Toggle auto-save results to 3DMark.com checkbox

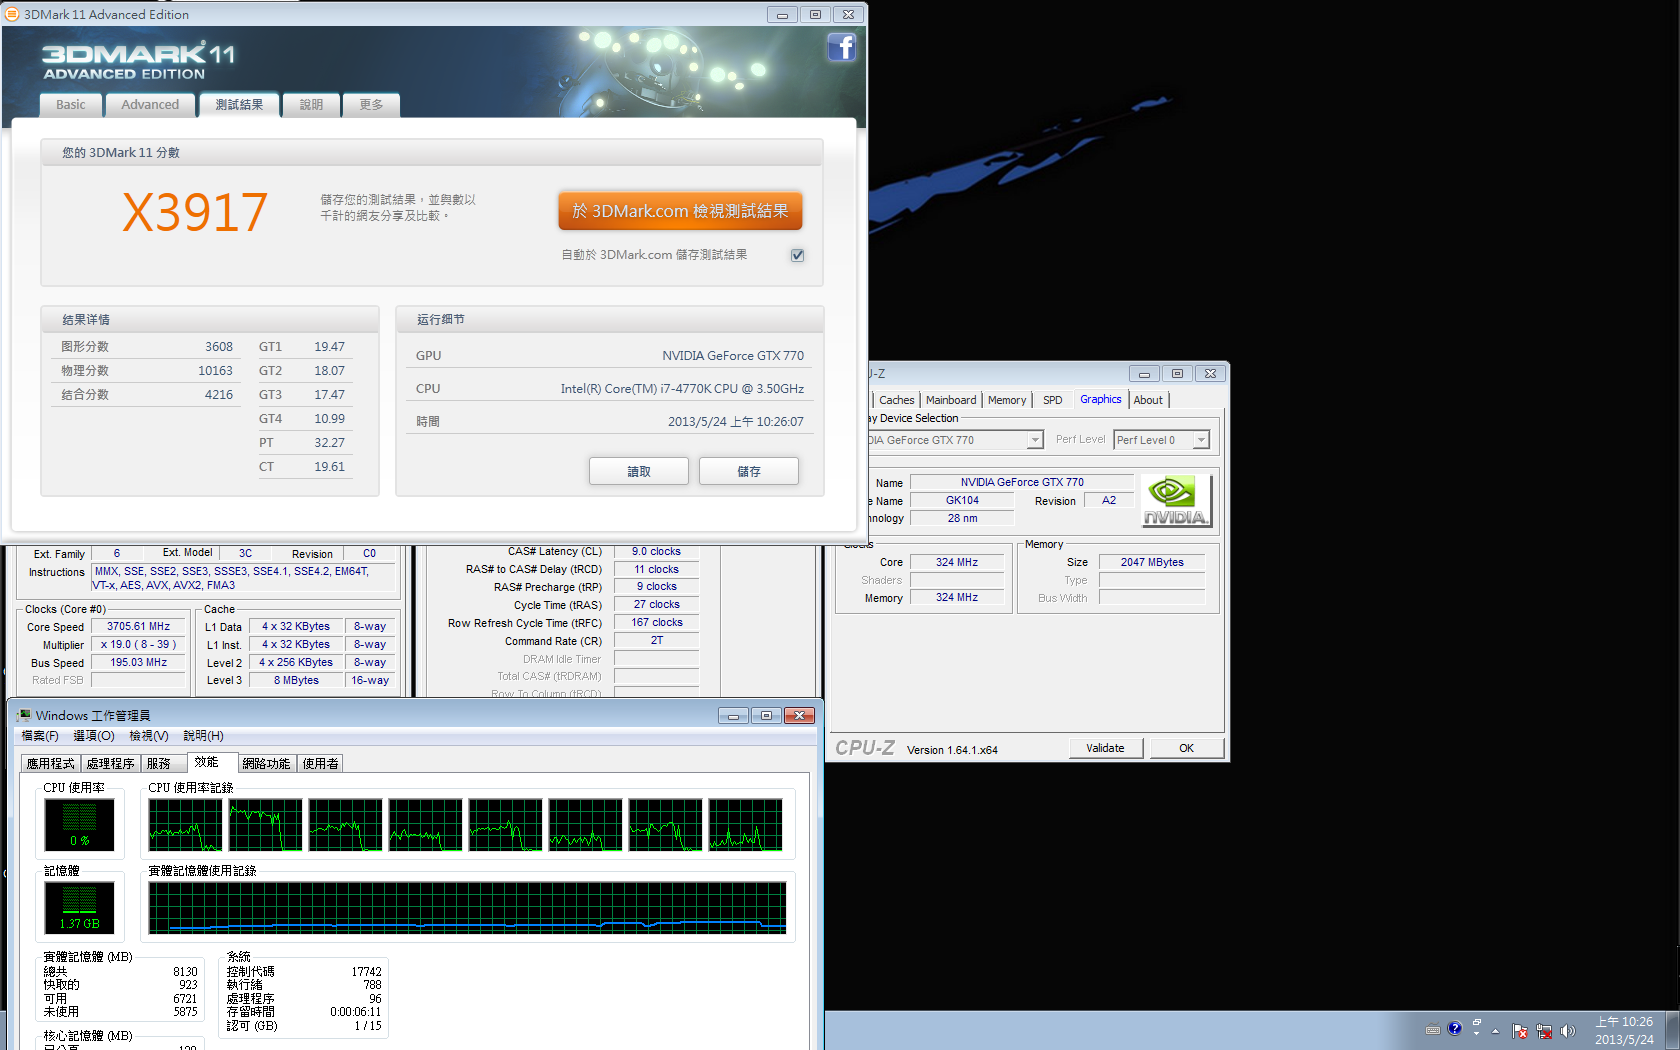click(797, 255)
